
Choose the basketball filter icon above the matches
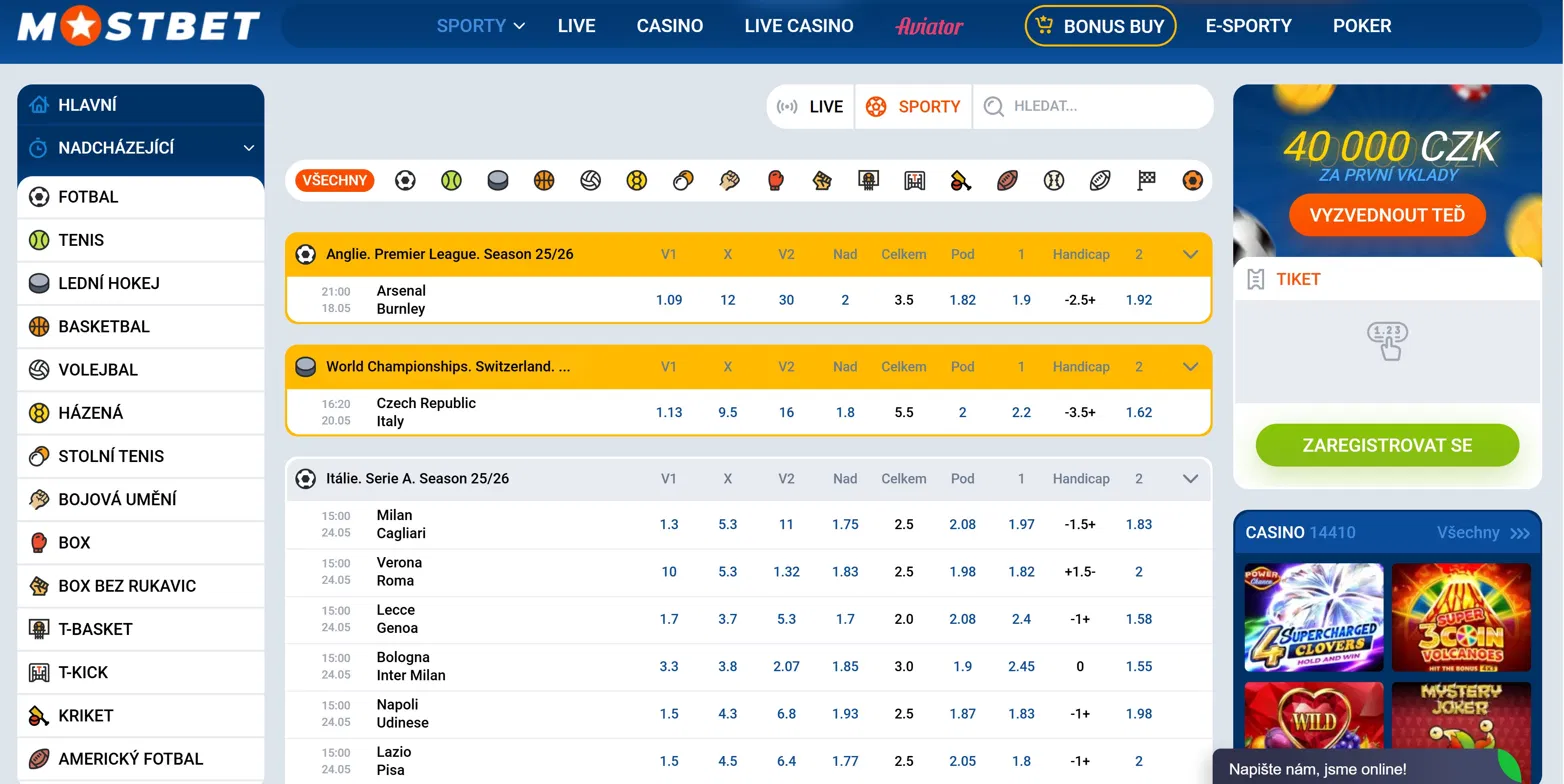click(544, 181)
